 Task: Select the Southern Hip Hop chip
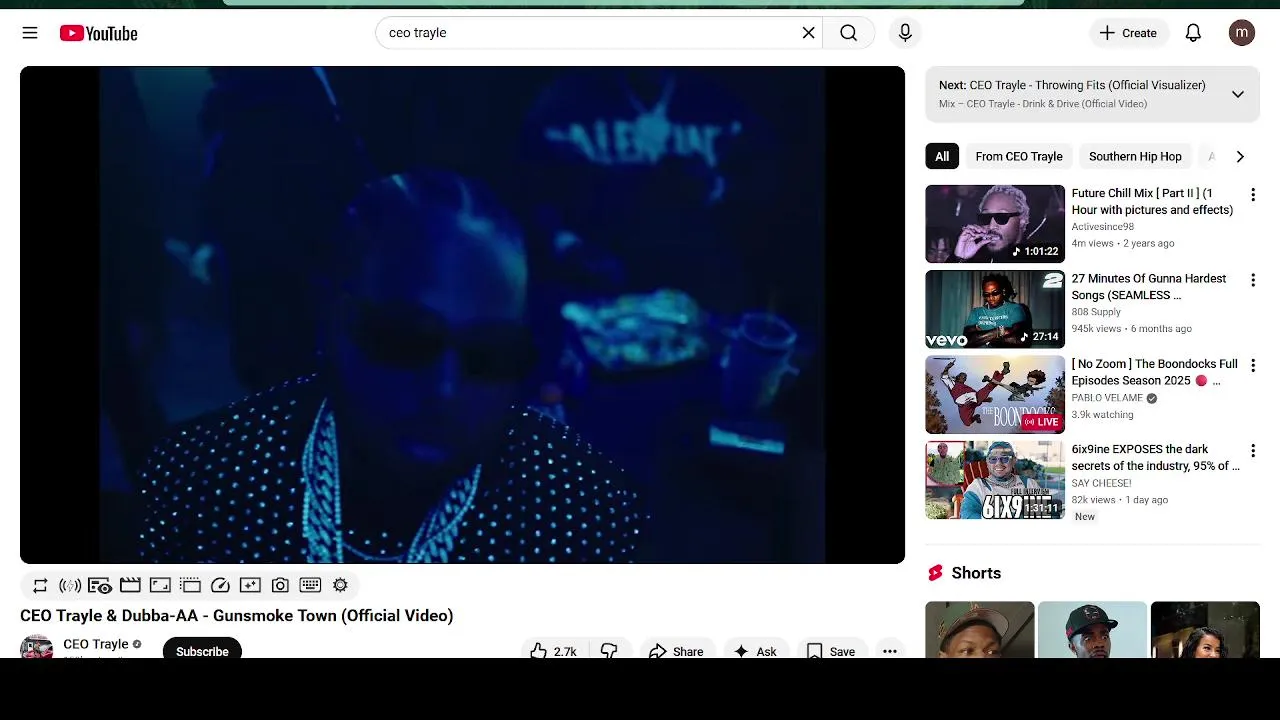pos(1135,156)
